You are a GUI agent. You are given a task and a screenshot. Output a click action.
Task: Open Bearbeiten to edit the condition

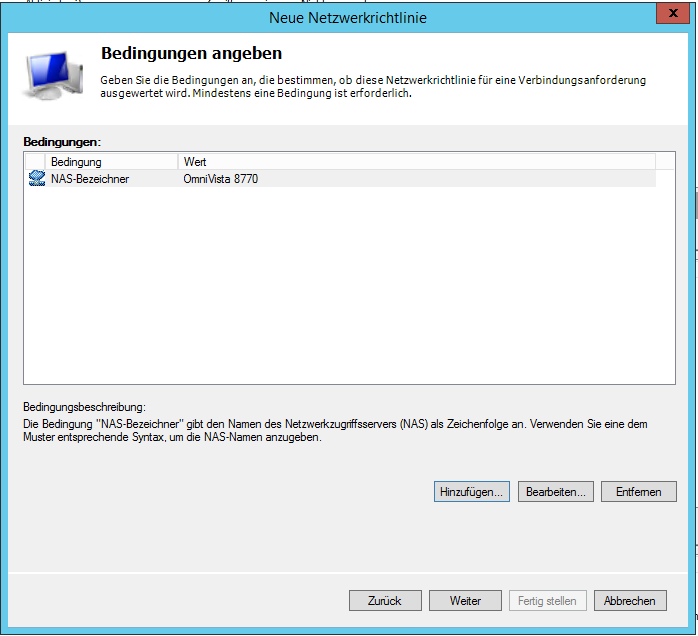coord(556,492)
